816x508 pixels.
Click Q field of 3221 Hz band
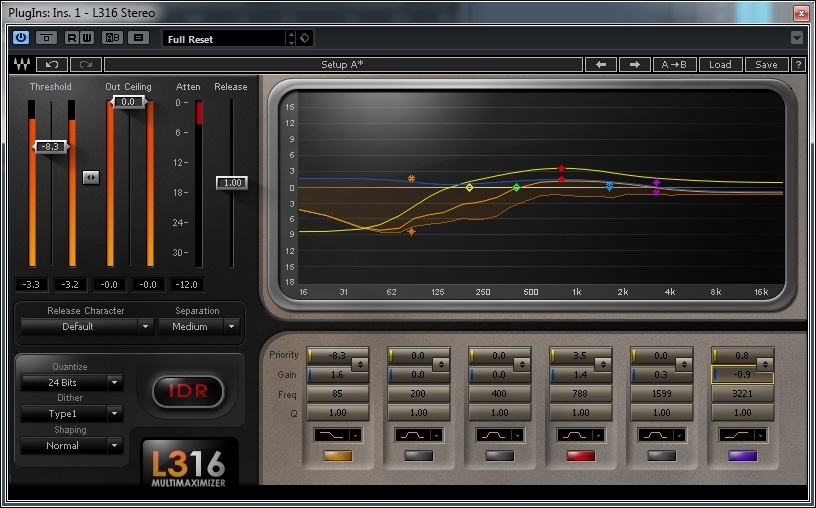743,413
